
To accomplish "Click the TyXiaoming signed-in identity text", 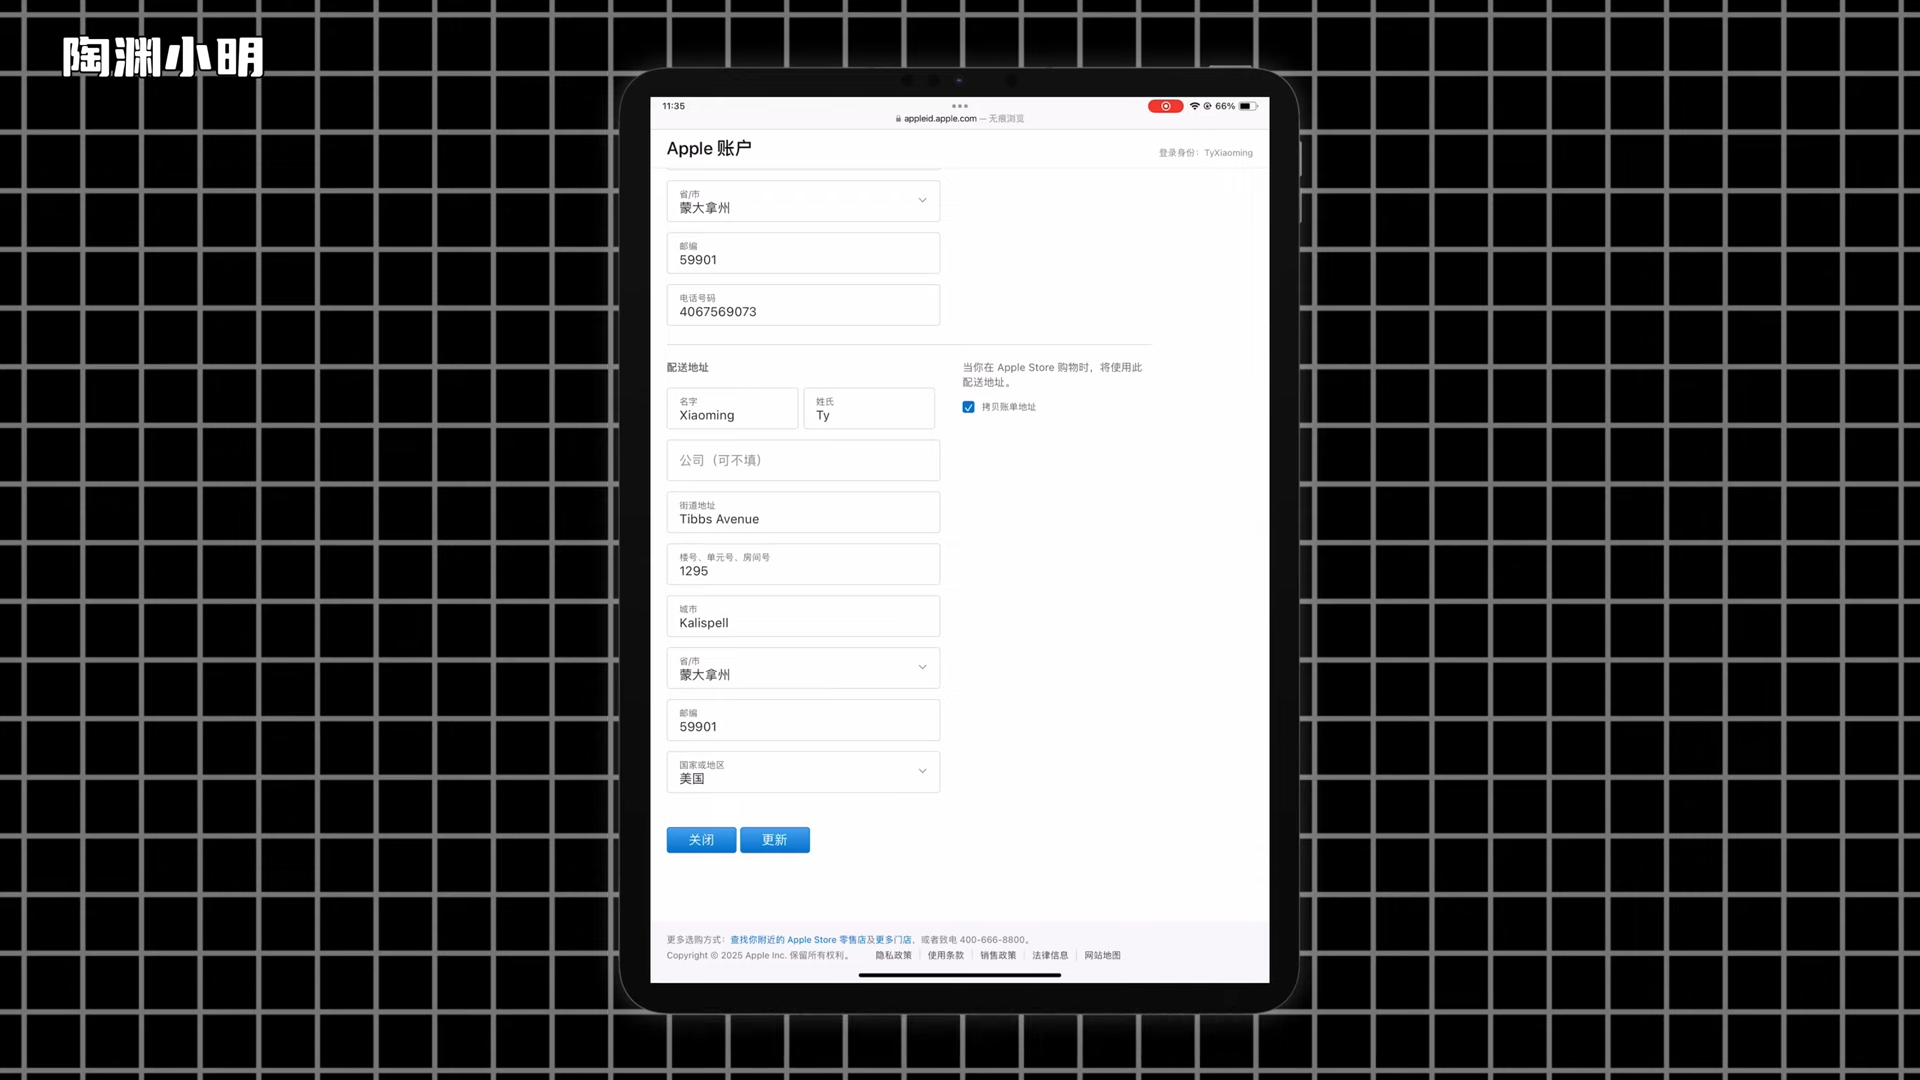I will click(1228, 153).
